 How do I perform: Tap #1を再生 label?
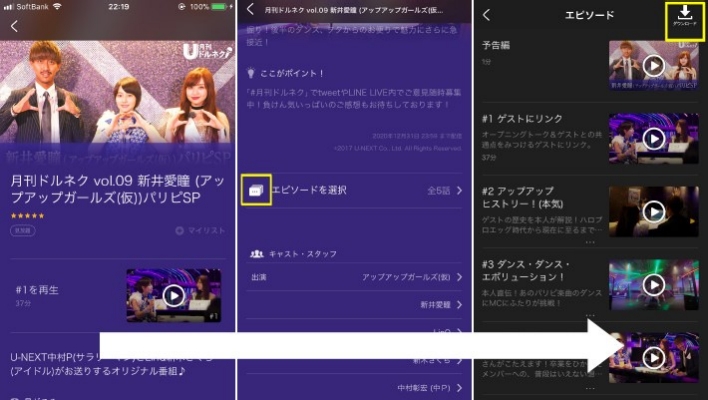[37, 290]
